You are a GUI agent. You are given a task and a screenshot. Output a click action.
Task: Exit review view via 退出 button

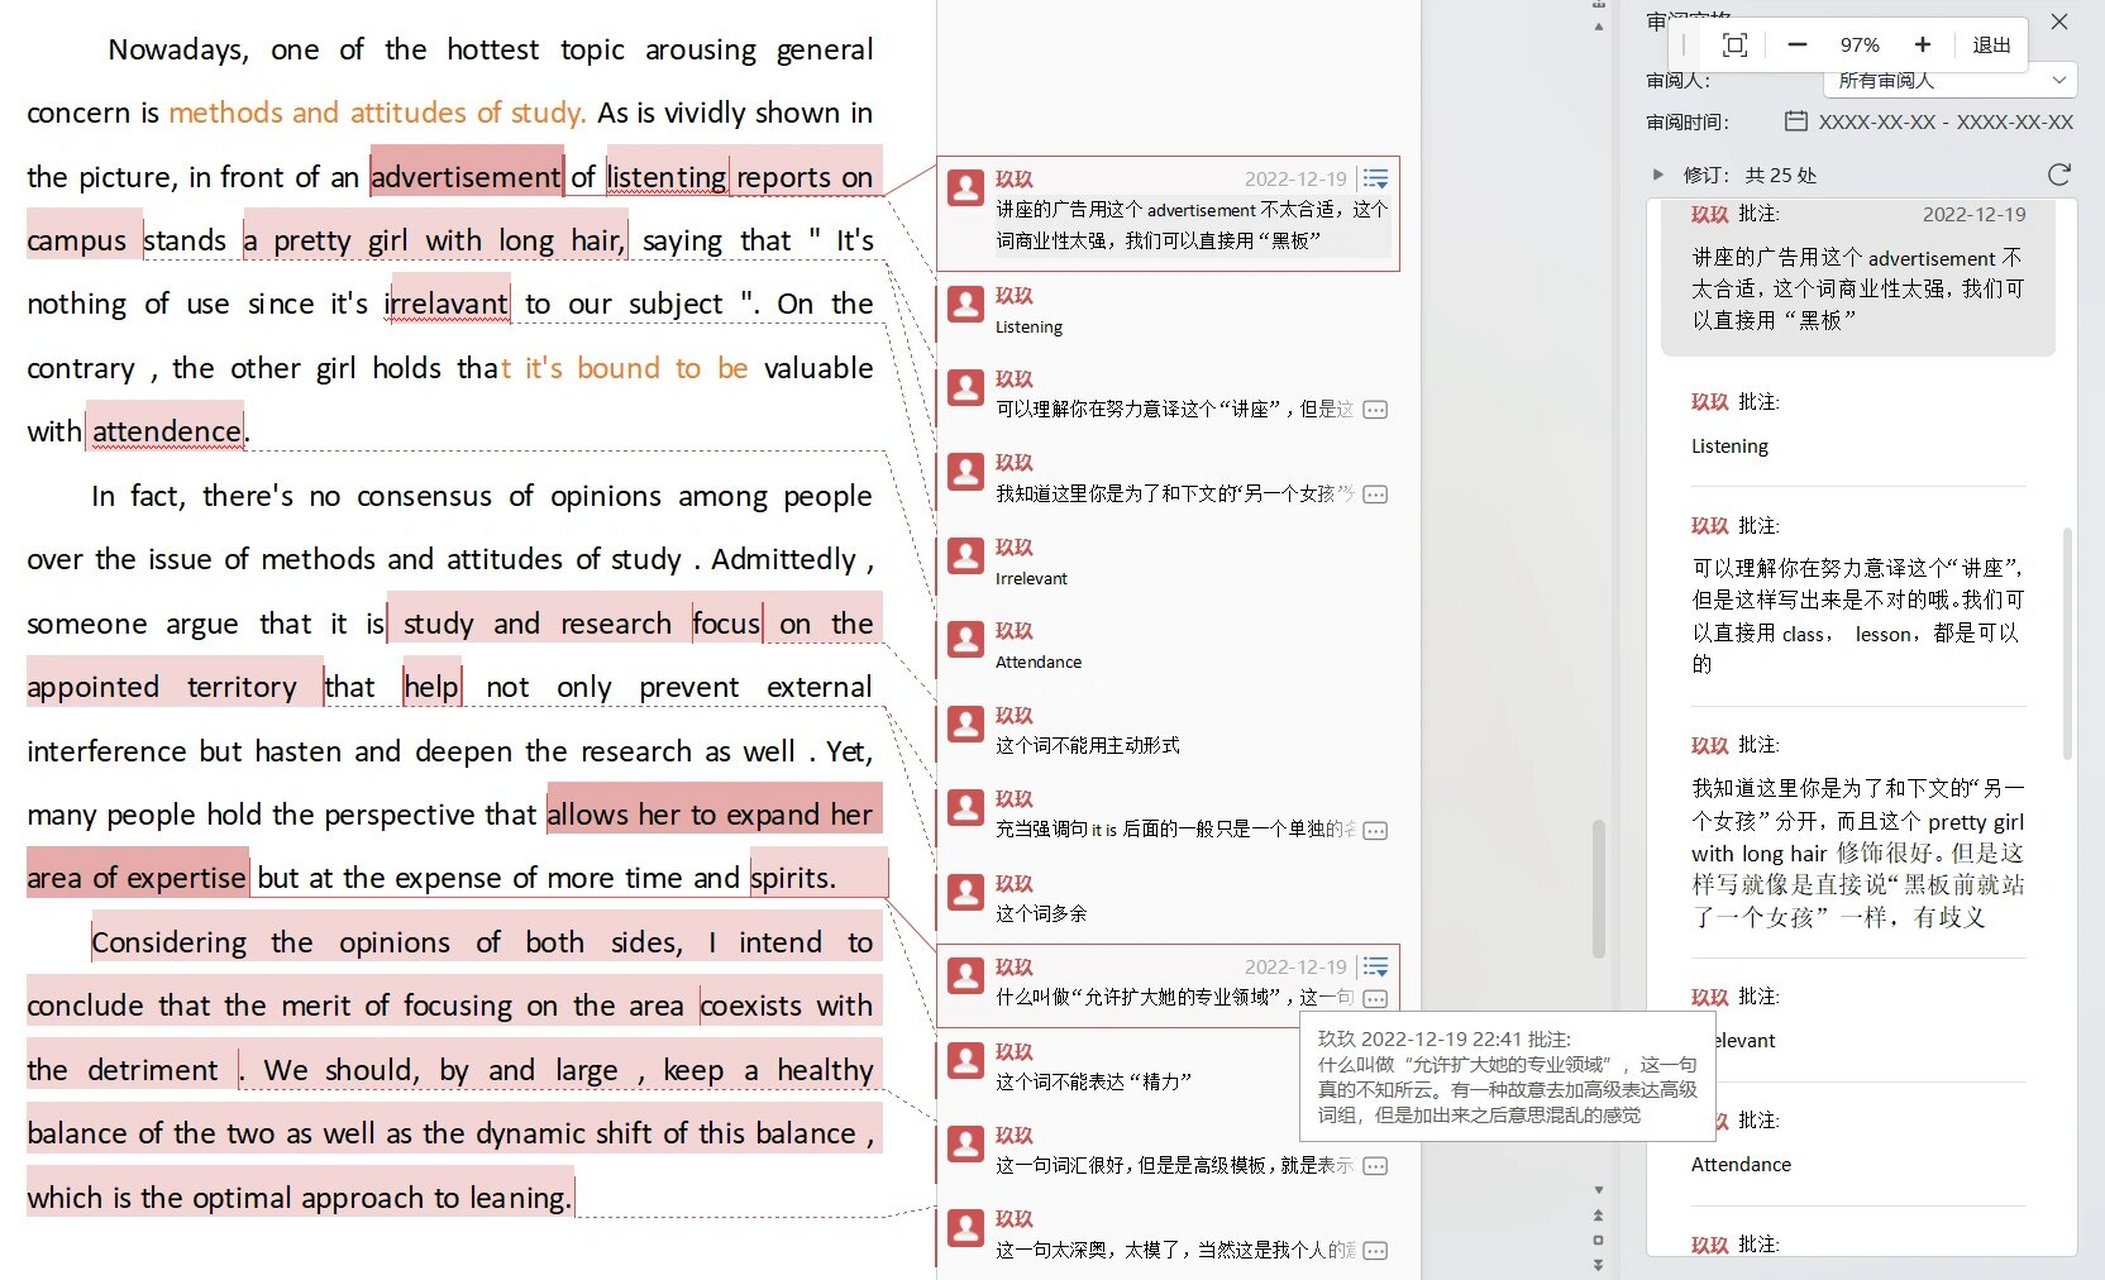click(1991, 45)
